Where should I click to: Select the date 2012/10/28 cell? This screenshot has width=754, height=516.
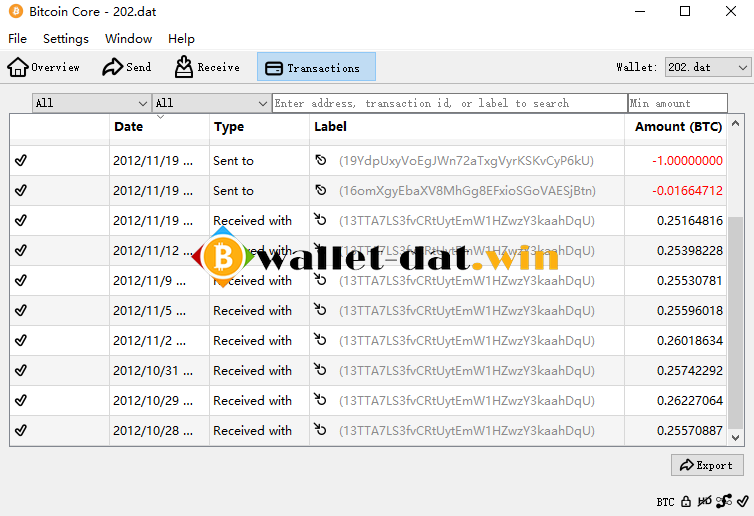159,430
